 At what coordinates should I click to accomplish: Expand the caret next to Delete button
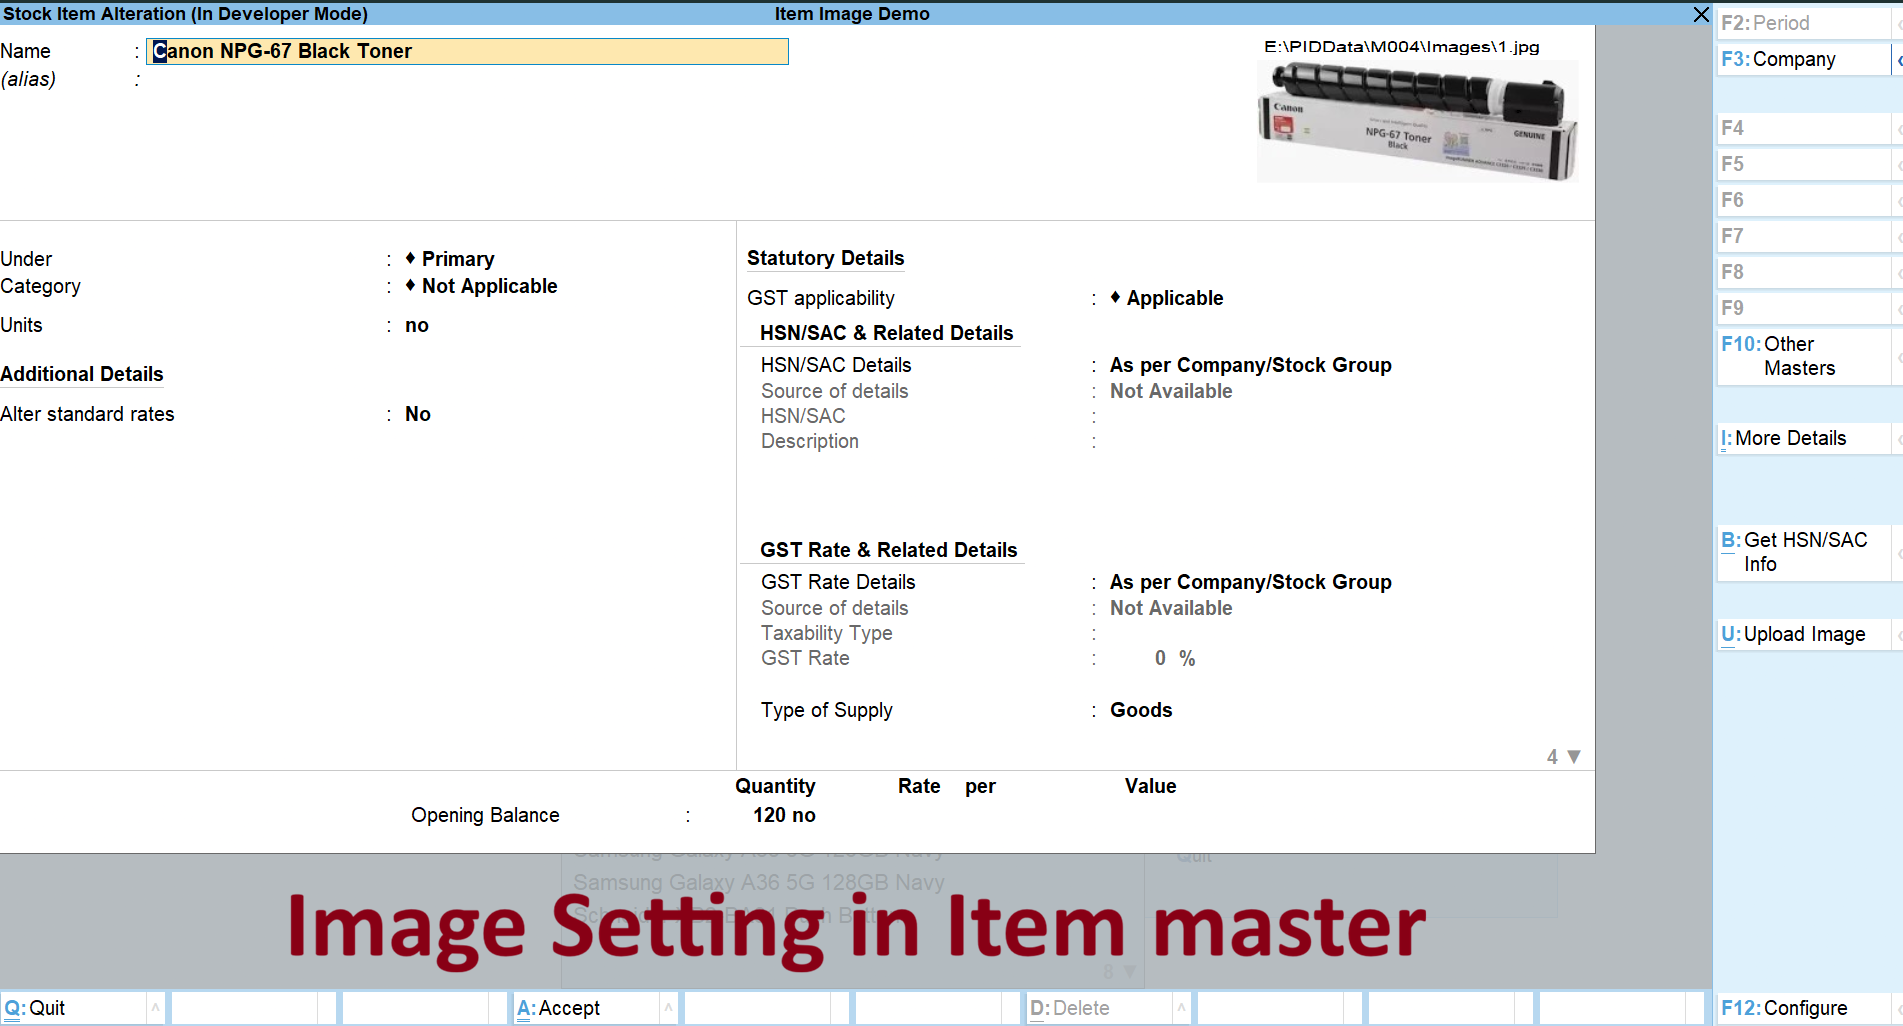[x=1182, y=1008]
